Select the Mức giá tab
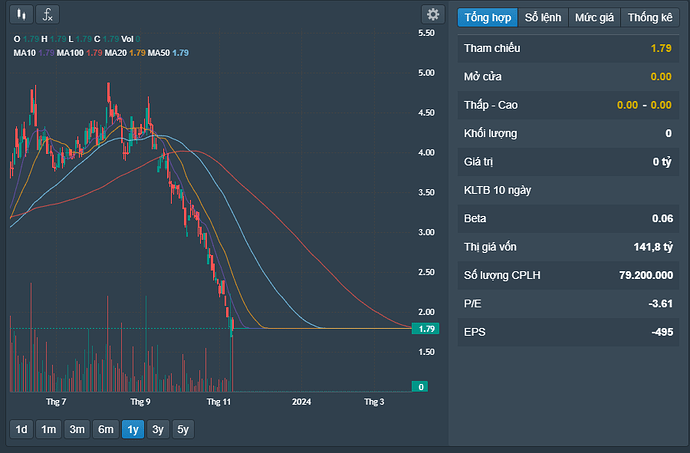The width and height of the screenshot is (690, 453). tap(594, 17)
